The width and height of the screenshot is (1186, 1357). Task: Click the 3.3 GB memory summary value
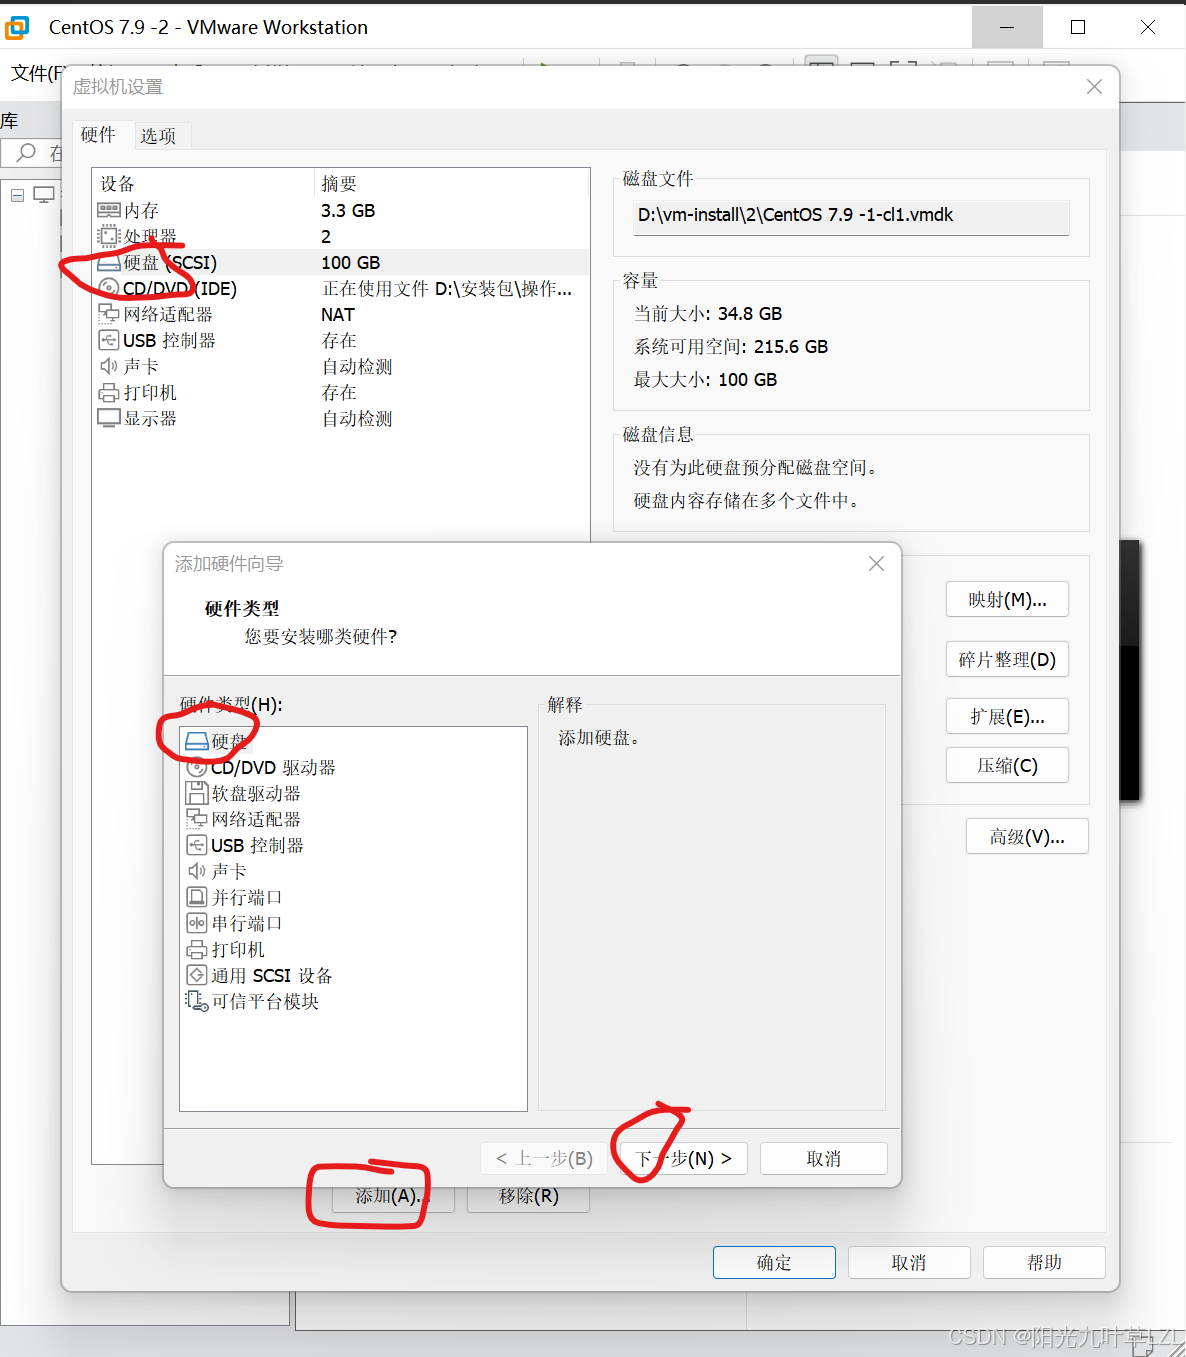pos(348,210)
